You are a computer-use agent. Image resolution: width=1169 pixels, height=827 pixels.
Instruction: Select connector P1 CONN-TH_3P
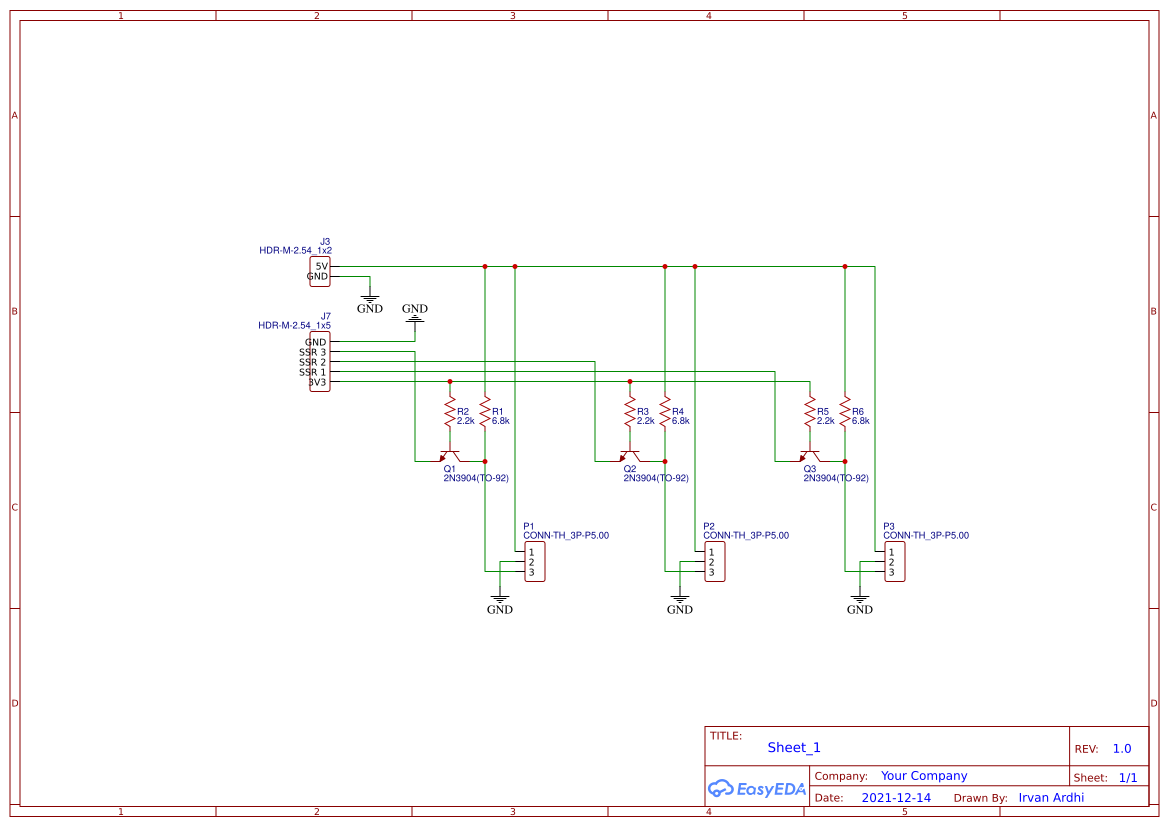(534, 562)
